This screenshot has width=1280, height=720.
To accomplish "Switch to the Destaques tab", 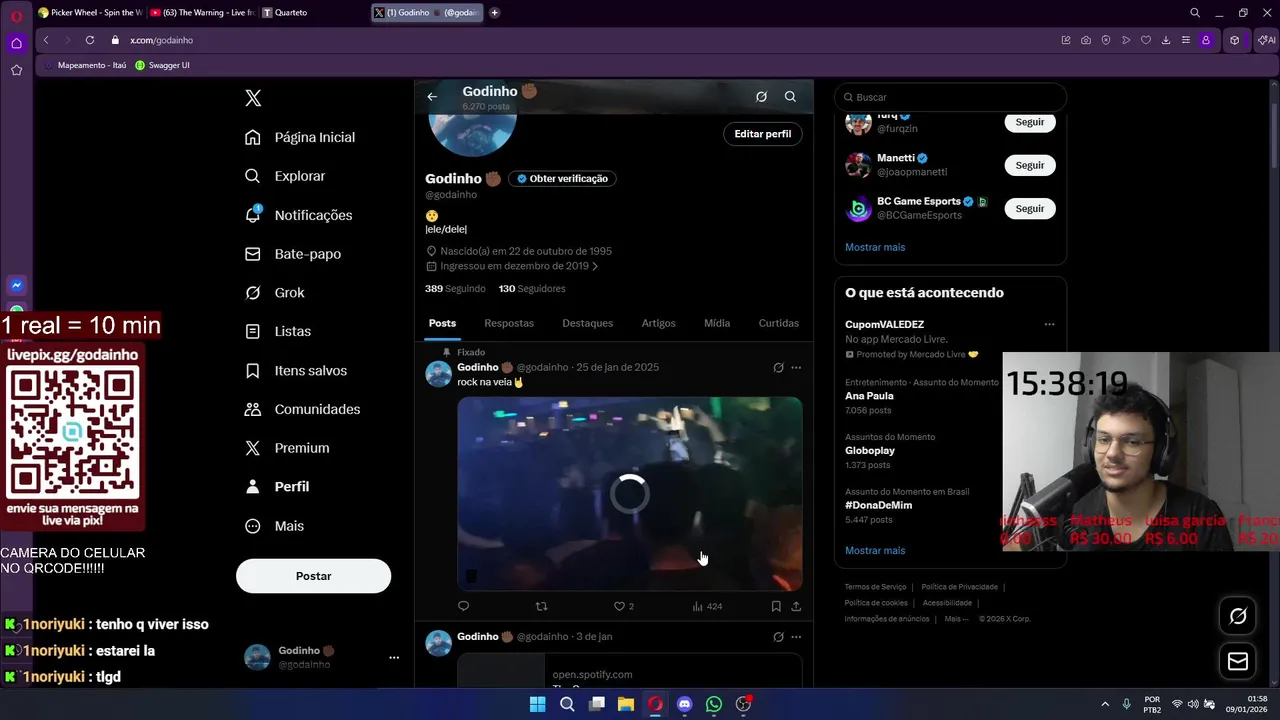I will point(587,323).
